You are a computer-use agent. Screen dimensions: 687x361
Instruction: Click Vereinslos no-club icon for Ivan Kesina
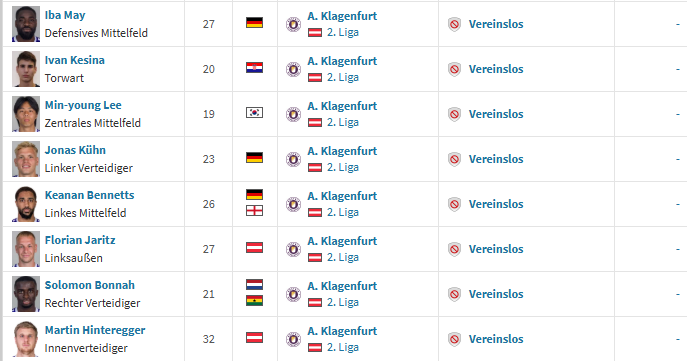click(x=454, y=69)
